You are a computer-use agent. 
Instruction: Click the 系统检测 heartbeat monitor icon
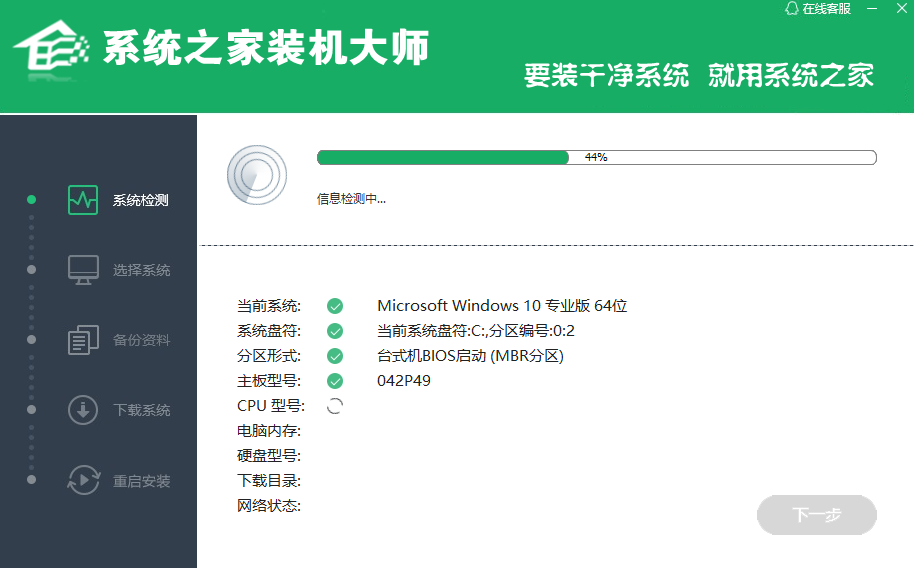[x=83, y=200]
